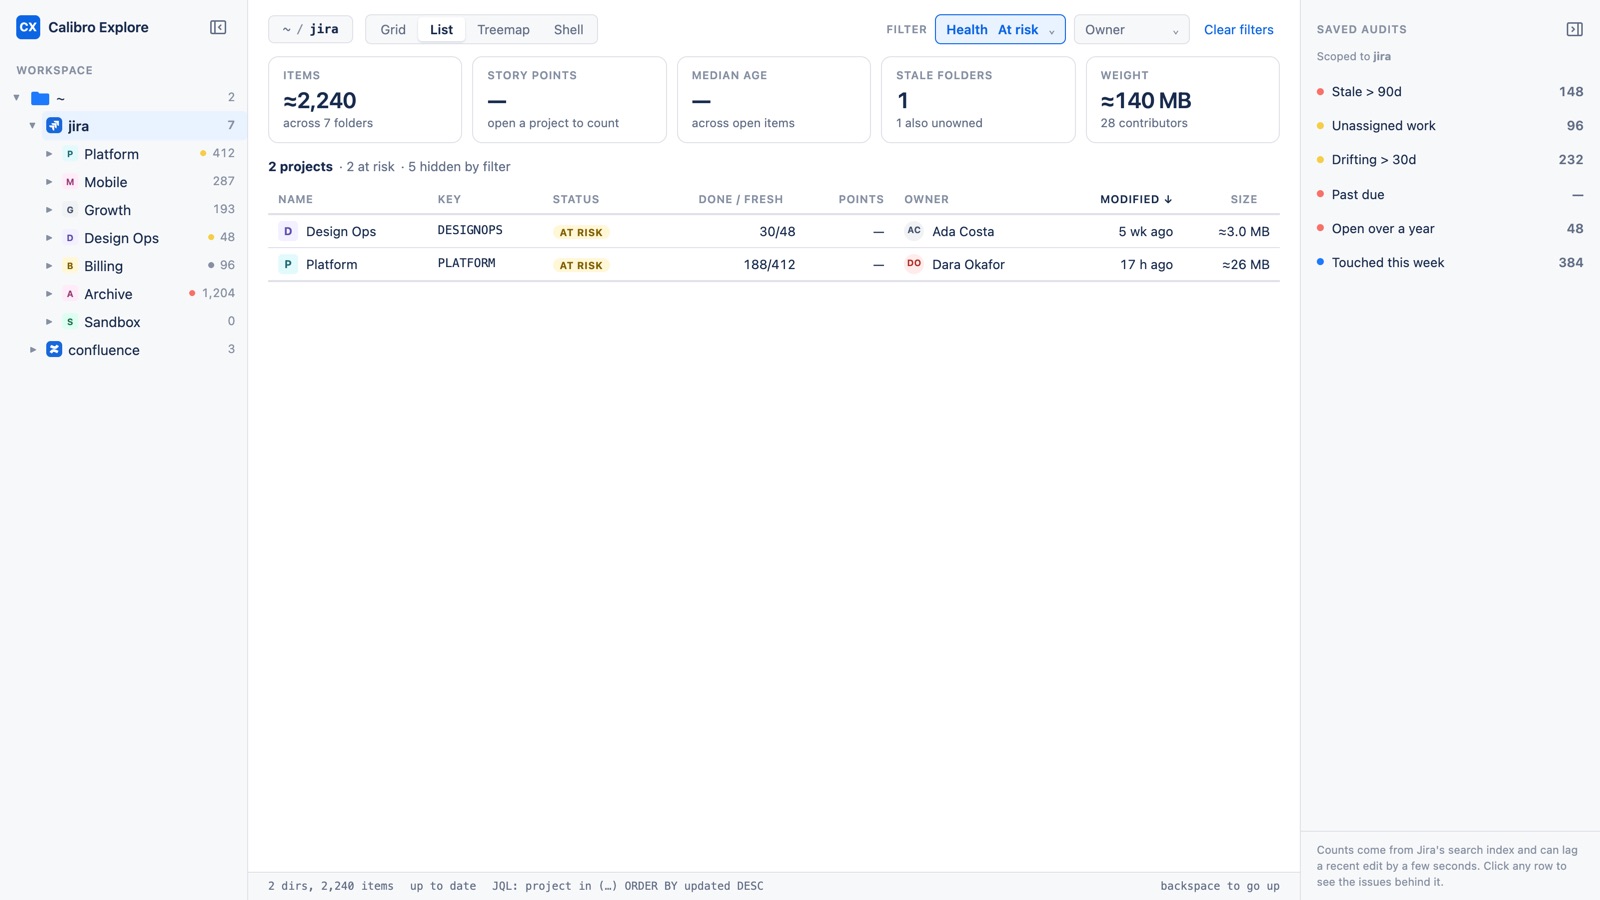The height and width of the screenshot is (900, 1600).
Task: Open the Health At risk filter dropdown
Action: pos(1000,29)
